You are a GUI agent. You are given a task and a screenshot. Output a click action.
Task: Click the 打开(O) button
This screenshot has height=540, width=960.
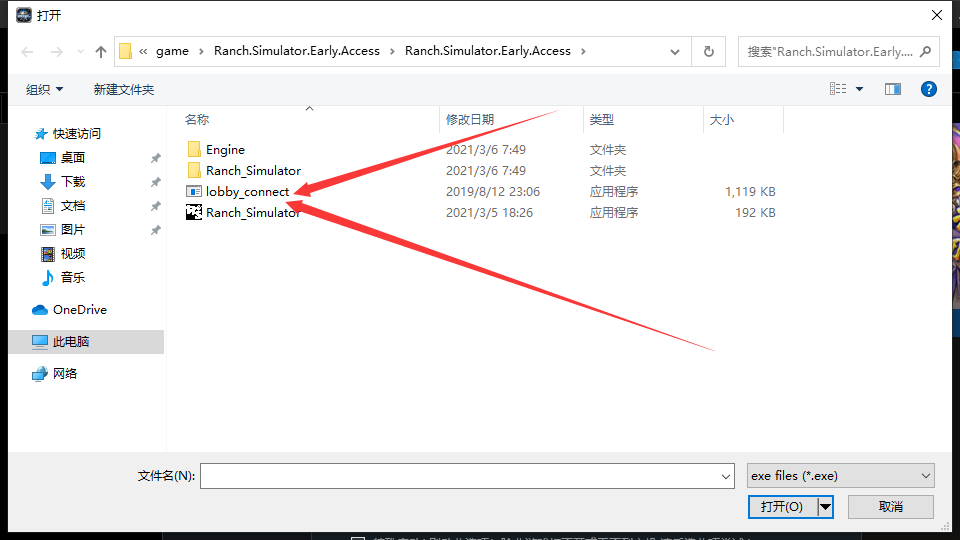click(x=782, y=507)
